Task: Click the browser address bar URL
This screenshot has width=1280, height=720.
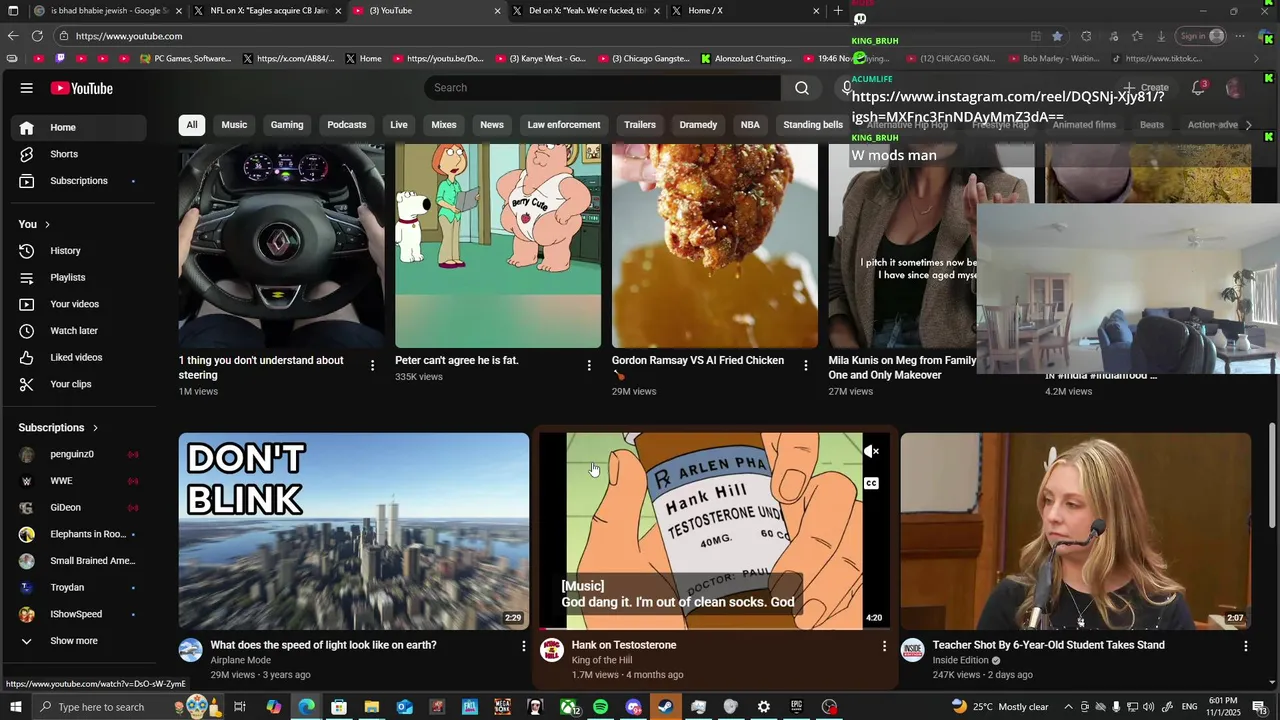Action: point(129,36)
